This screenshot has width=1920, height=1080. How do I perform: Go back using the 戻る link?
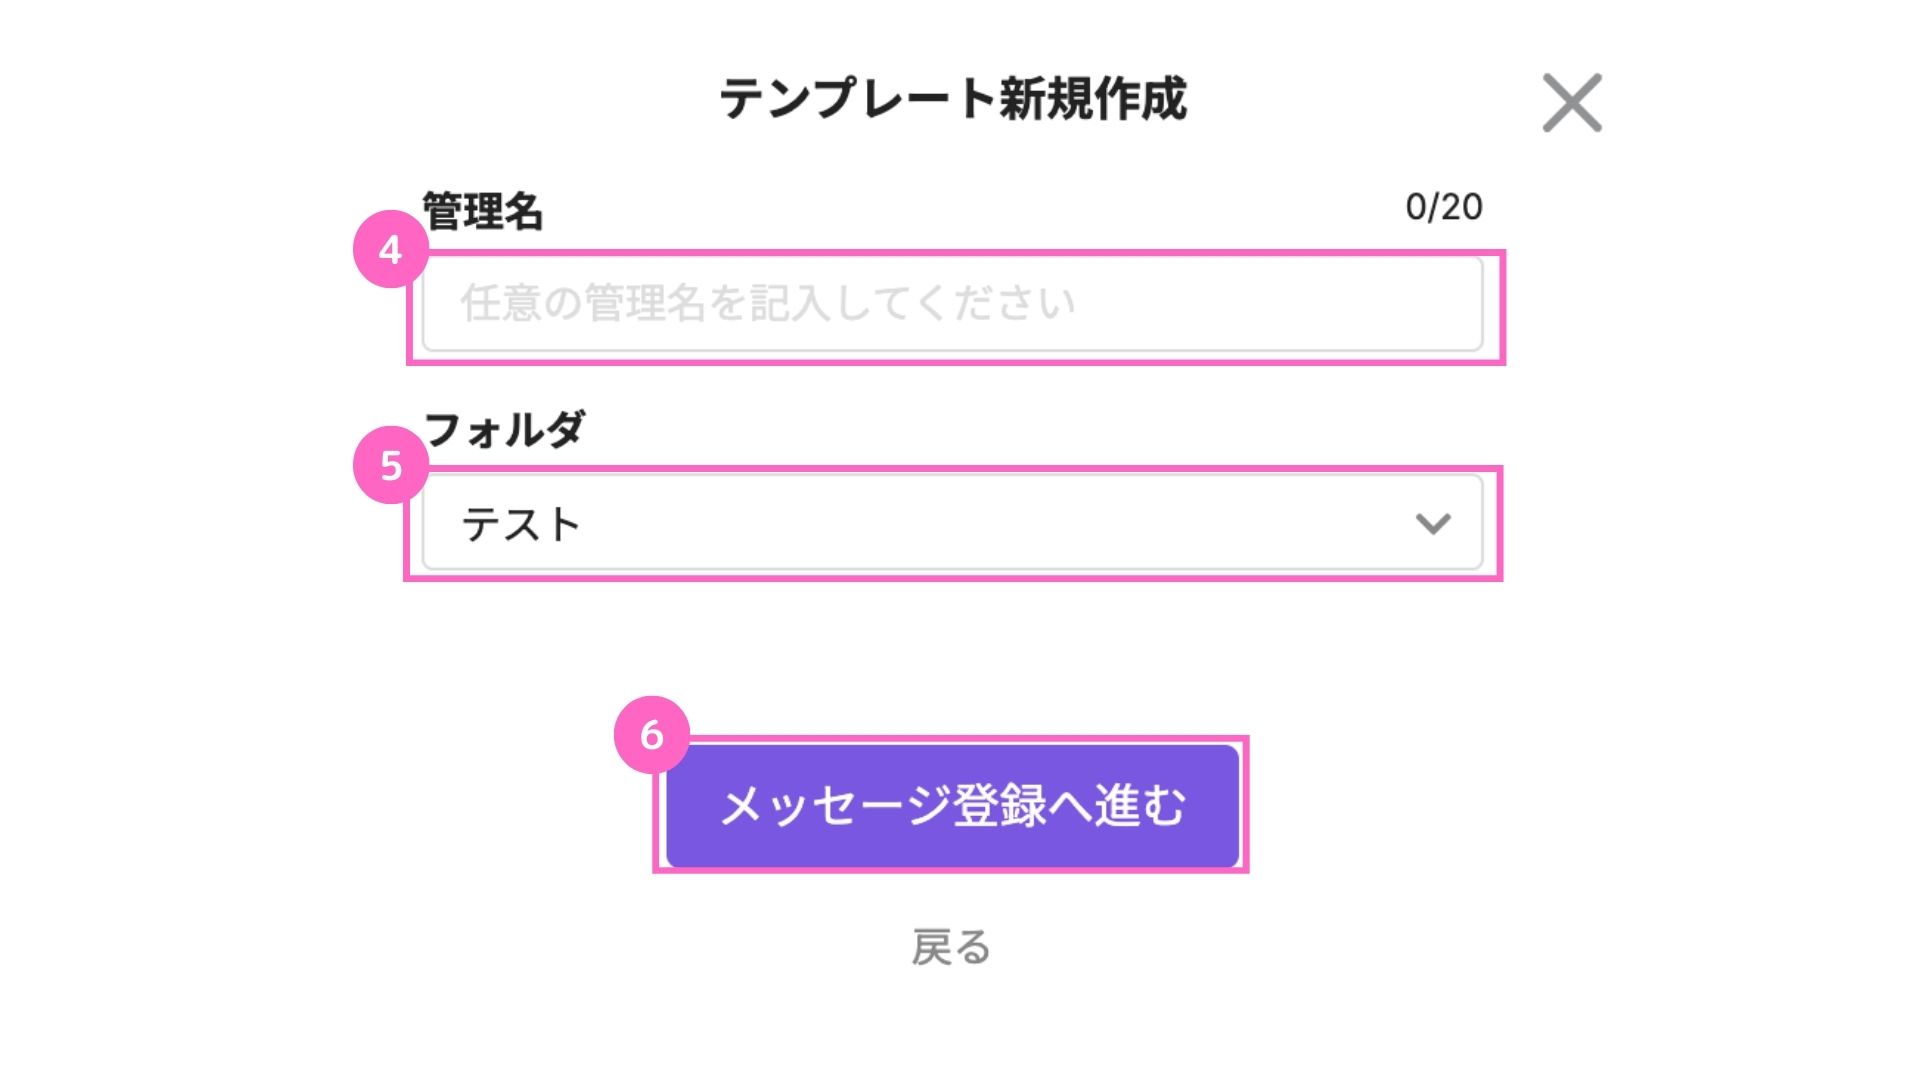tap(951, 946)
